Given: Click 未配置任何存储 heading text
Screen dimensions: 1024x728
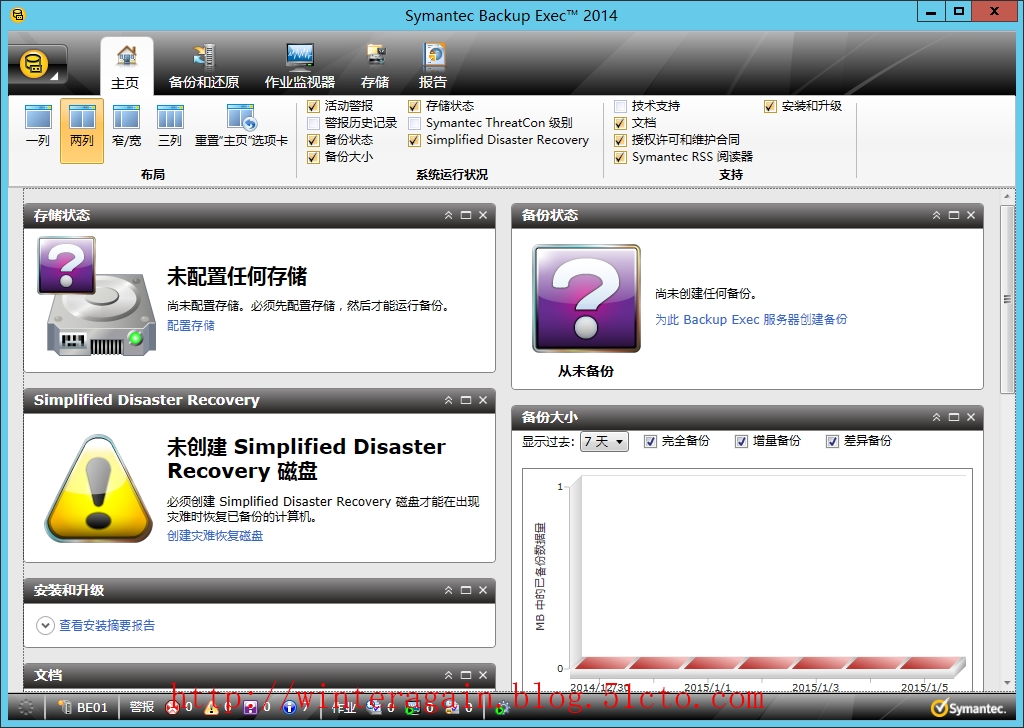Looking at the screenshot, I should point(237,276).
